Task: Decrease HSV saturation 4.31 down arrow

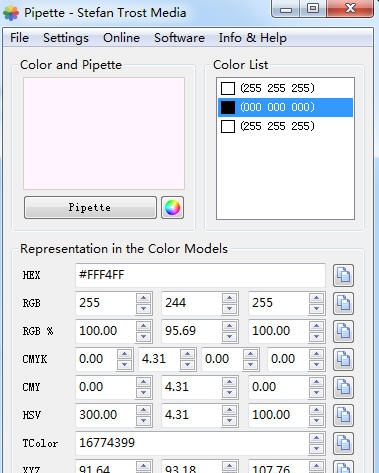Action: click(230, 421)
